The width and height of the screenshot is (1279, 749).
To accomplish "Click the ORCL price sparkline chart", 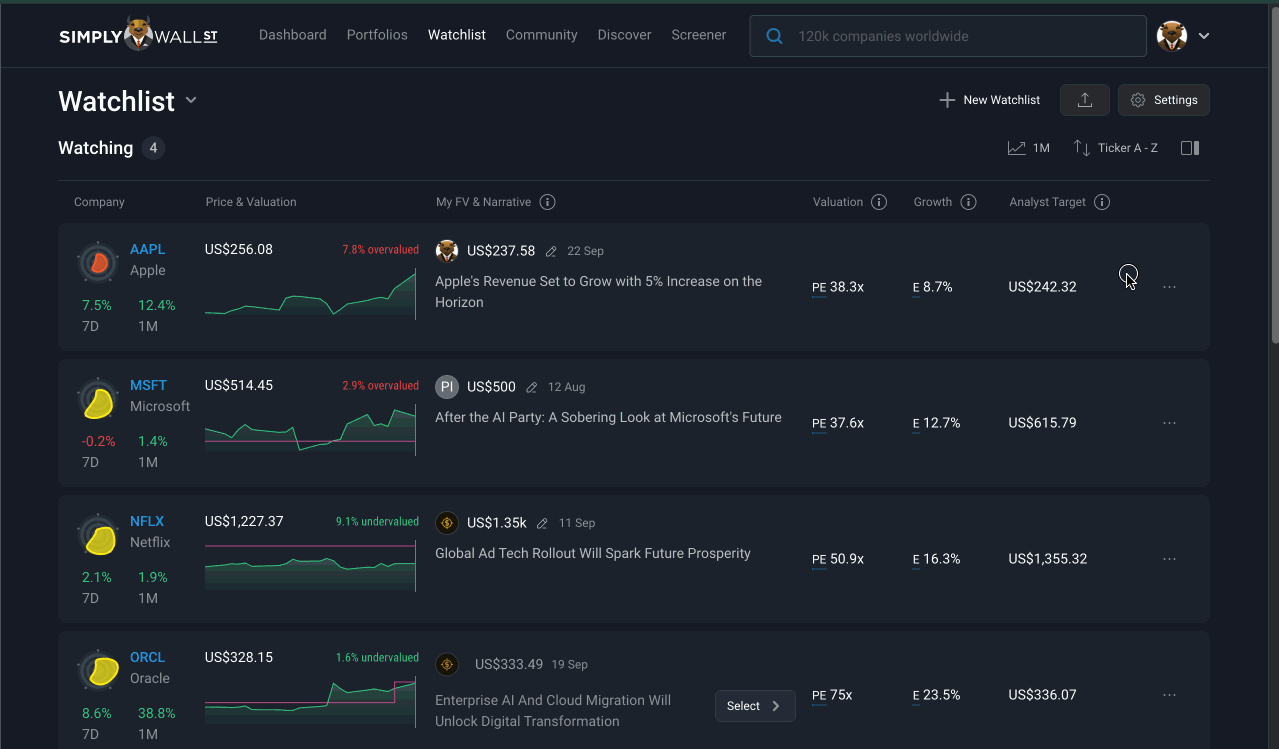I will [310, 701].
